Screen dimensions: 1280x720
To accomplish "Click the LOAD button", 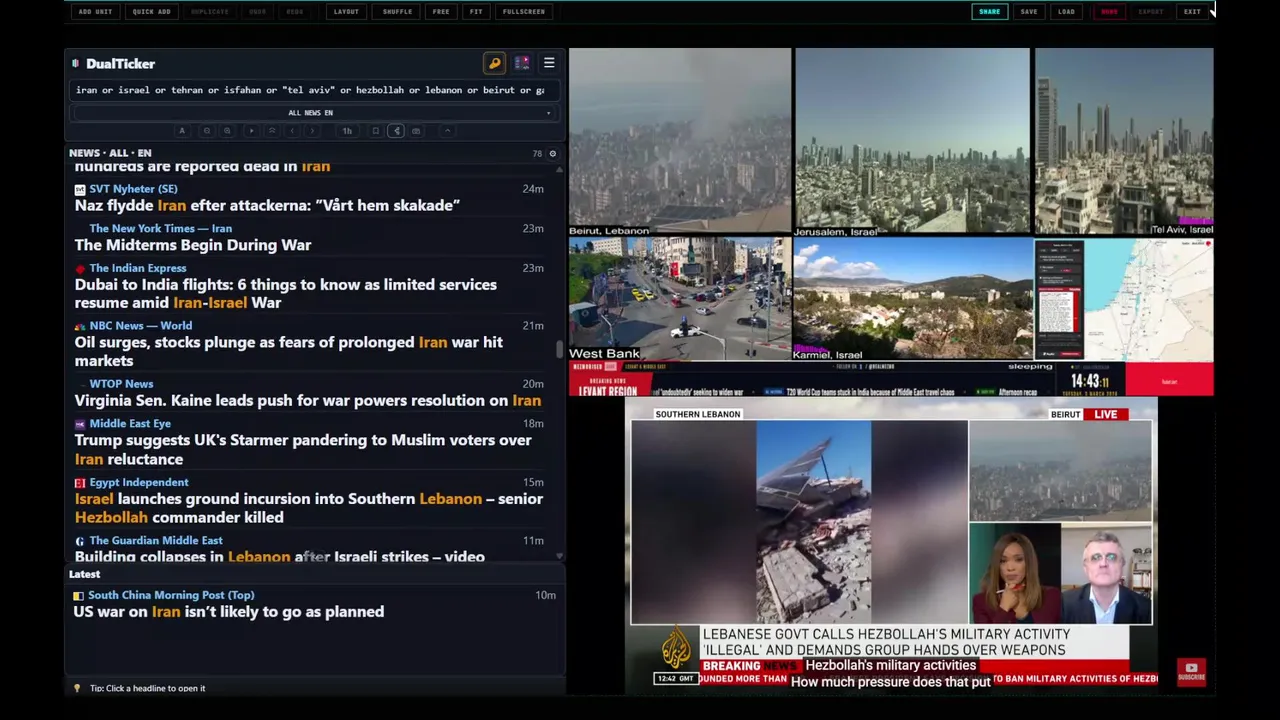I will [x=1067, y=12].
